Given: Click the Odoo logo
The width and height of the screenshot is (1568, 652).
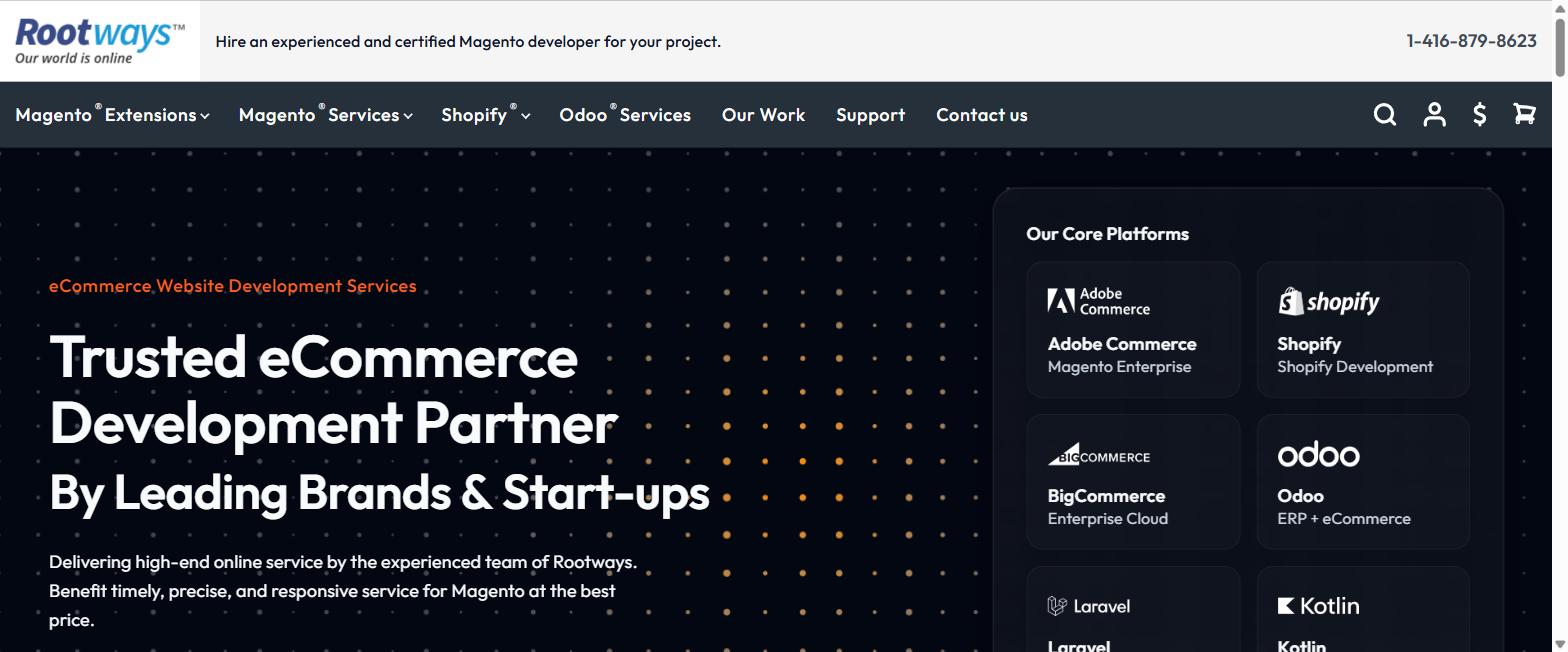Looking at the screenshot, I should click(1318, 455).
